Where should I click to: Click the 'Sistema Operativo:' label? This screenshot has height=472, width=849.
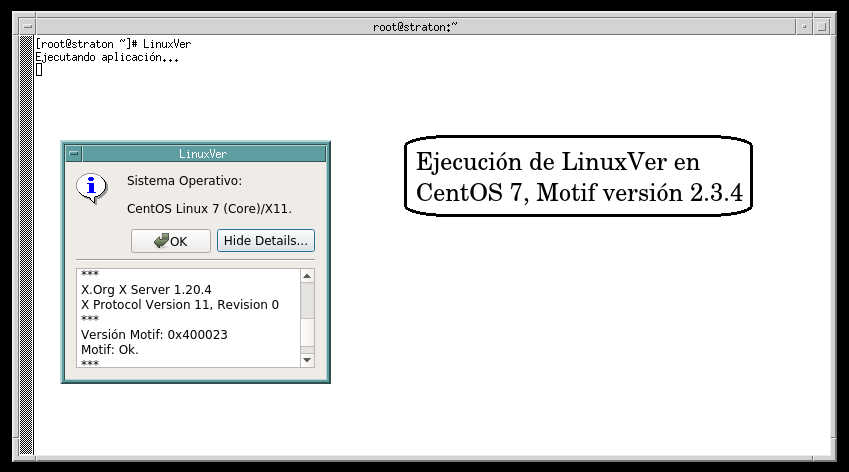184,181
